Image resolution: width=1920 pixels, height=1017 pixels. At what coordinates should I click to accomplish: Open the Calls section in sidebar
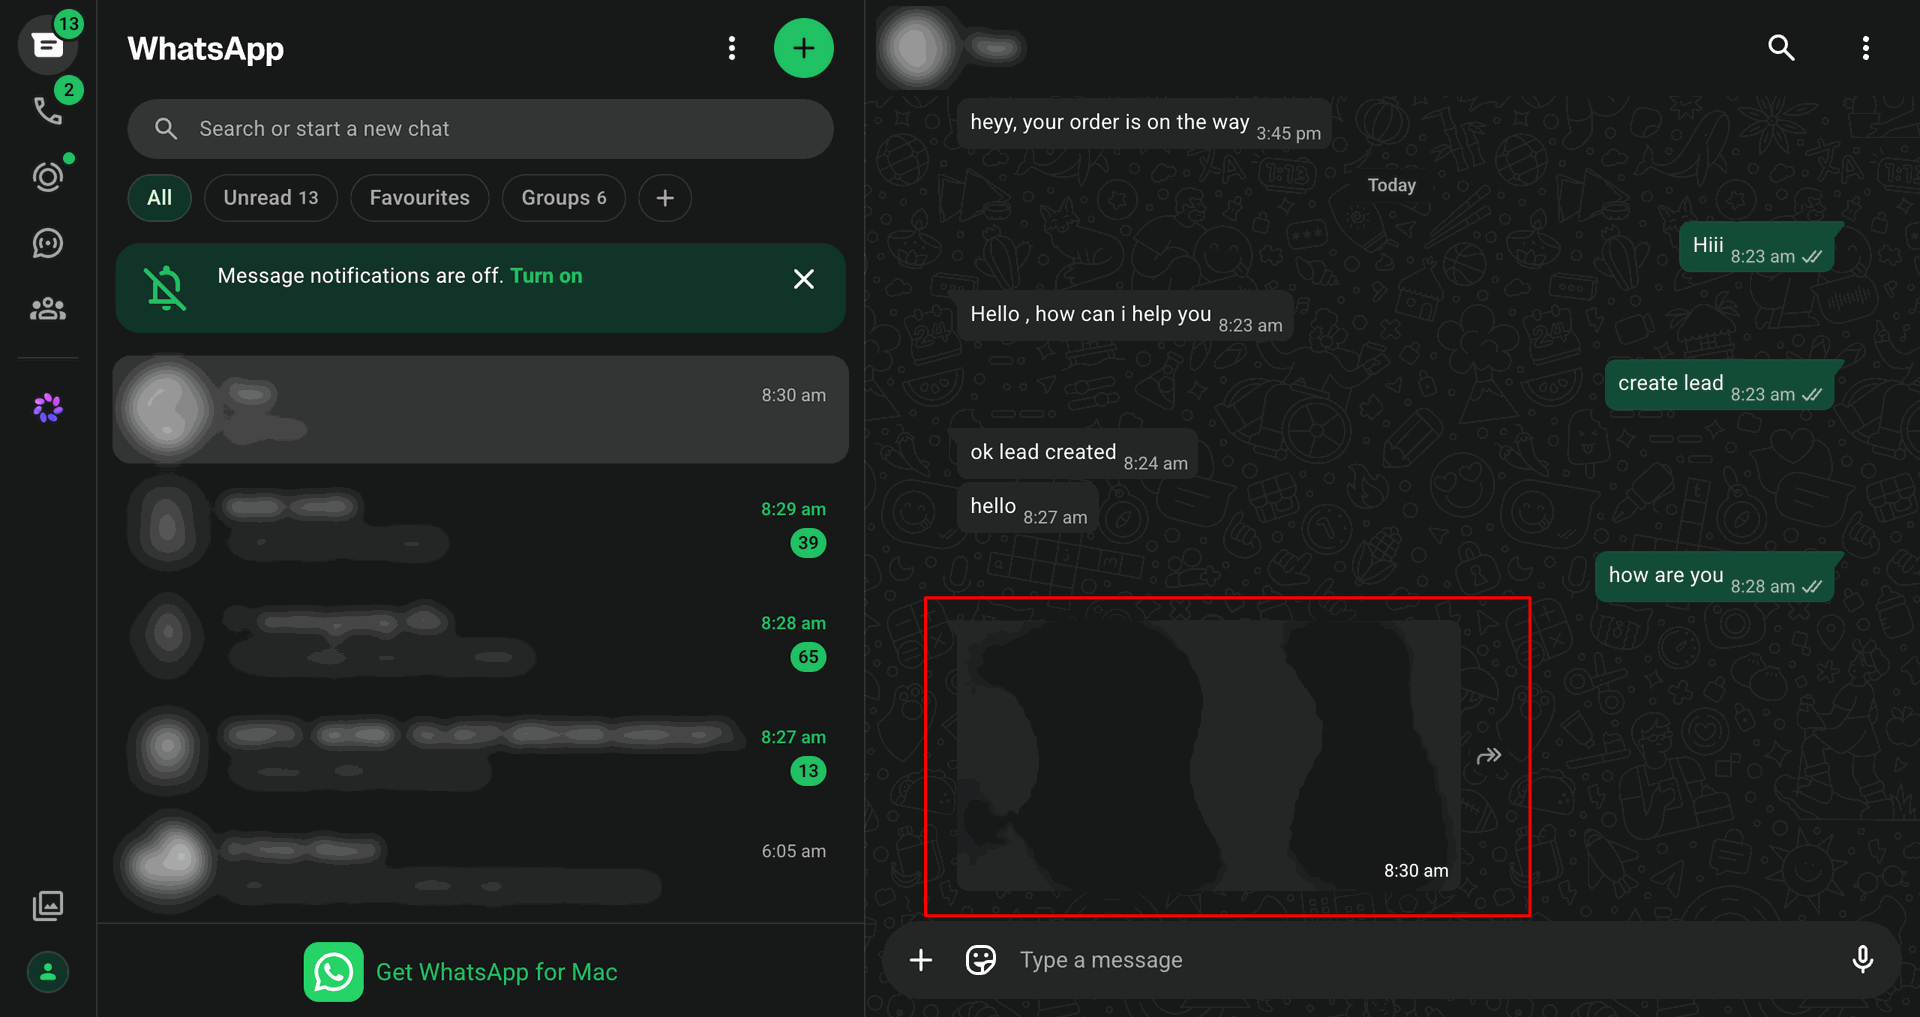click(48, 110)
